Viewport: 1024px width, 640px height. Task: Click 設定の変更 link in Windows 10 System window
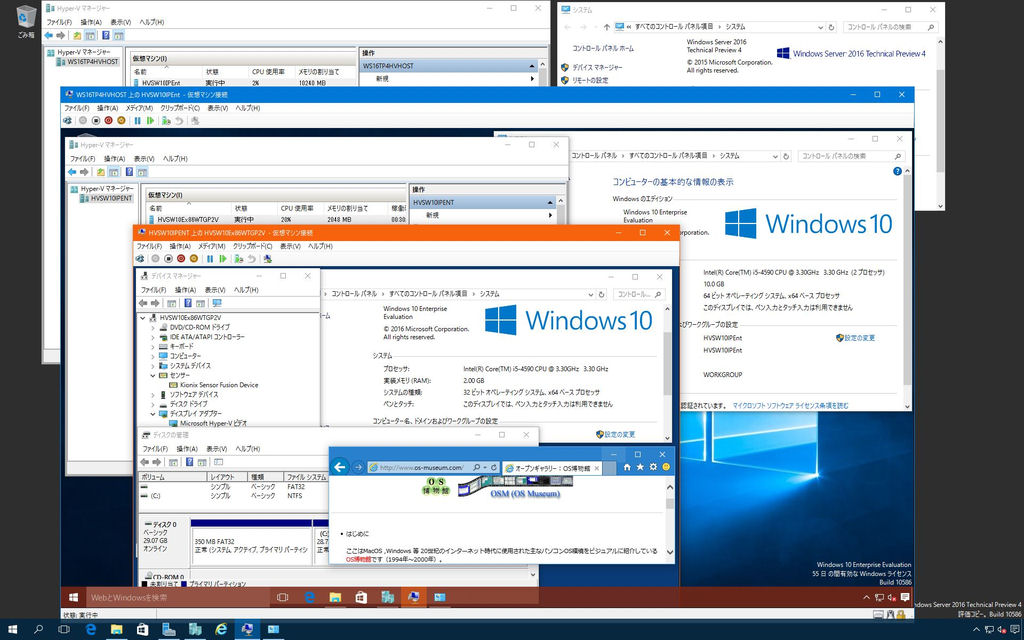point(859,338)
